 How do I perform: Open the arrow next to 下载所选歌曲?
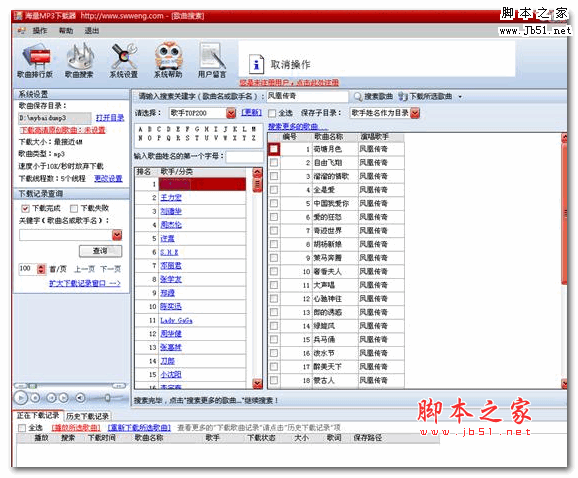click(460, 97)
